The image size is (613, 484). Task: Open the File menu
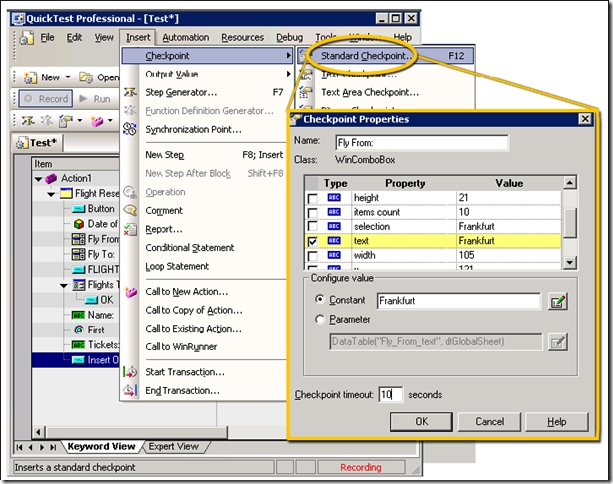[47, 38]
